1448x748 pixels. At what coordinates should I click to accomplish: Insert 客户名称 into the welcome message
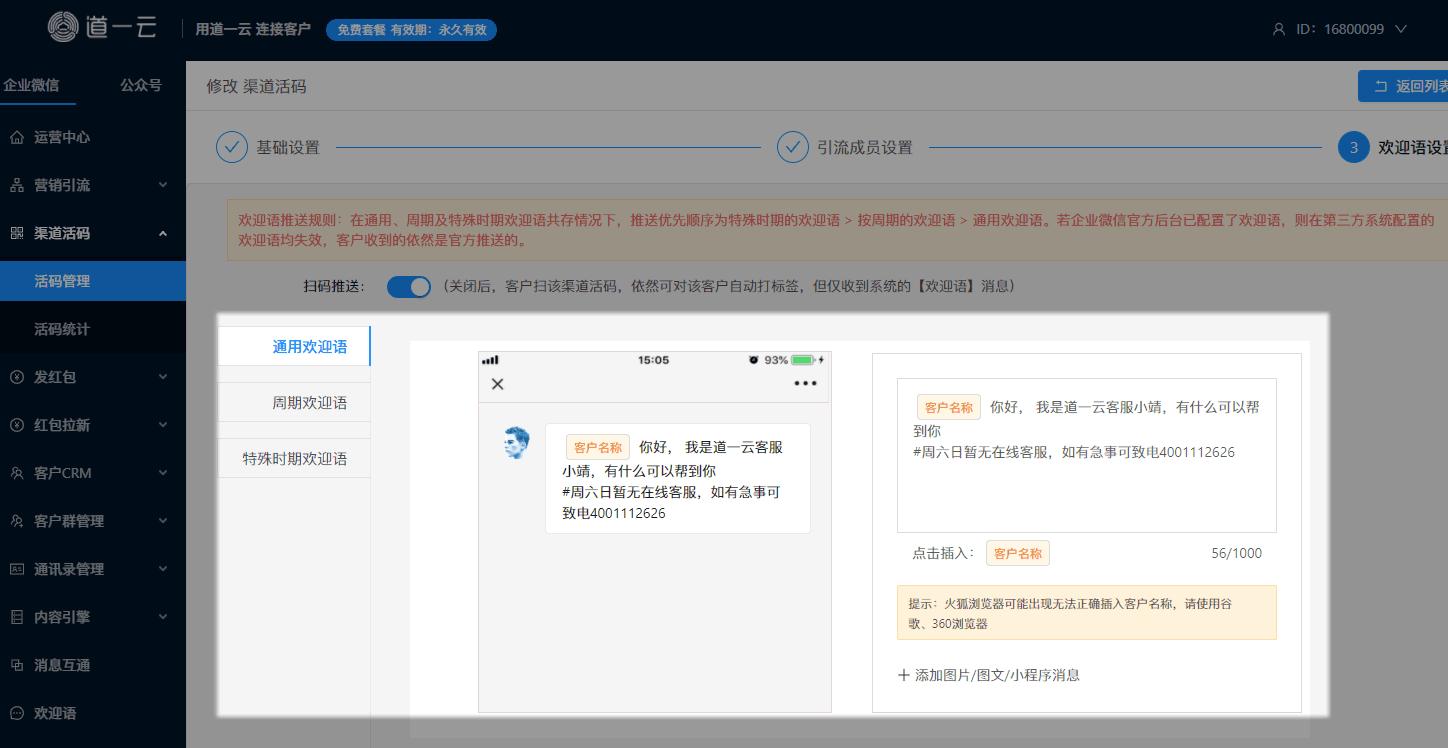1017,552
